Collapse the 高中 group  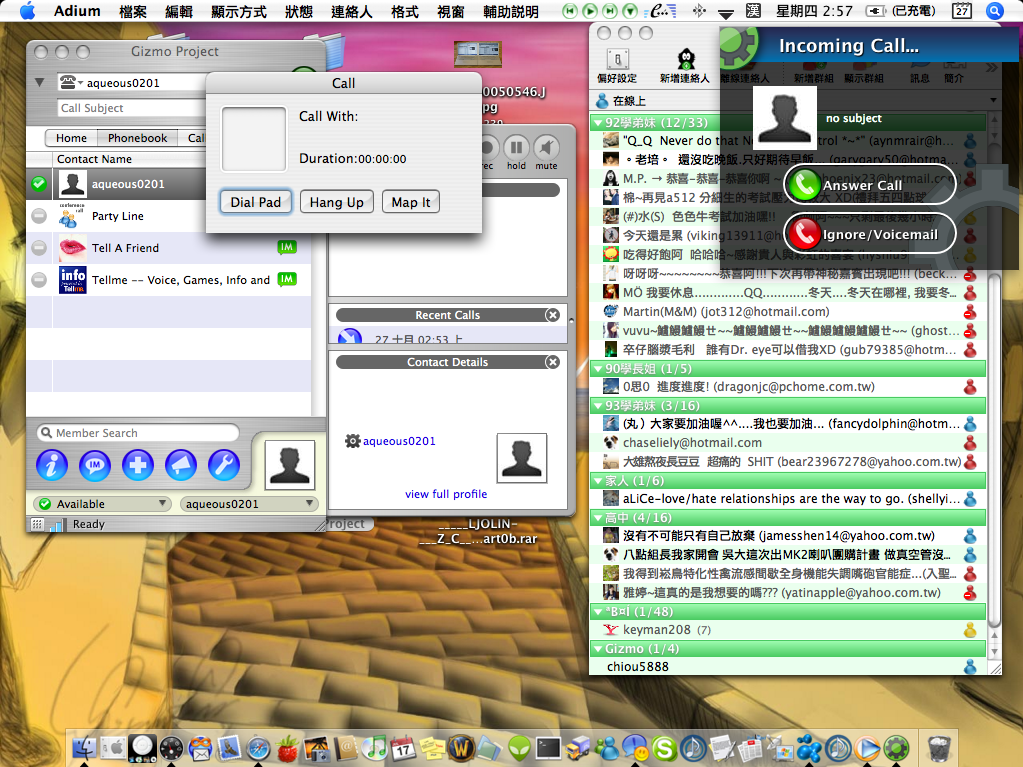pos(598,518)
